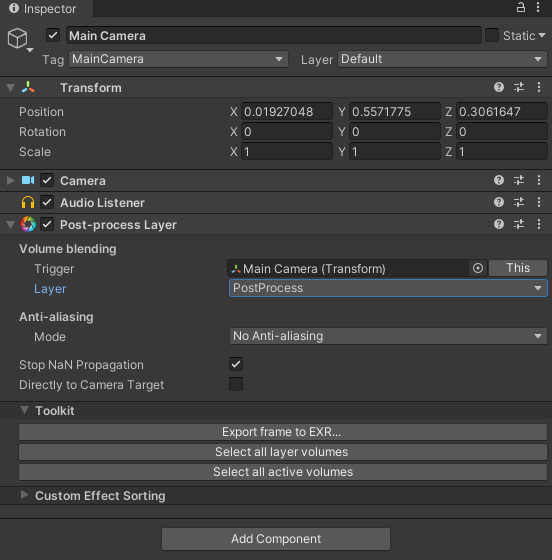Screen dimensions: 552x560
Task: Open the Static flags dropdown arrow
Action: tap(542, 35)
